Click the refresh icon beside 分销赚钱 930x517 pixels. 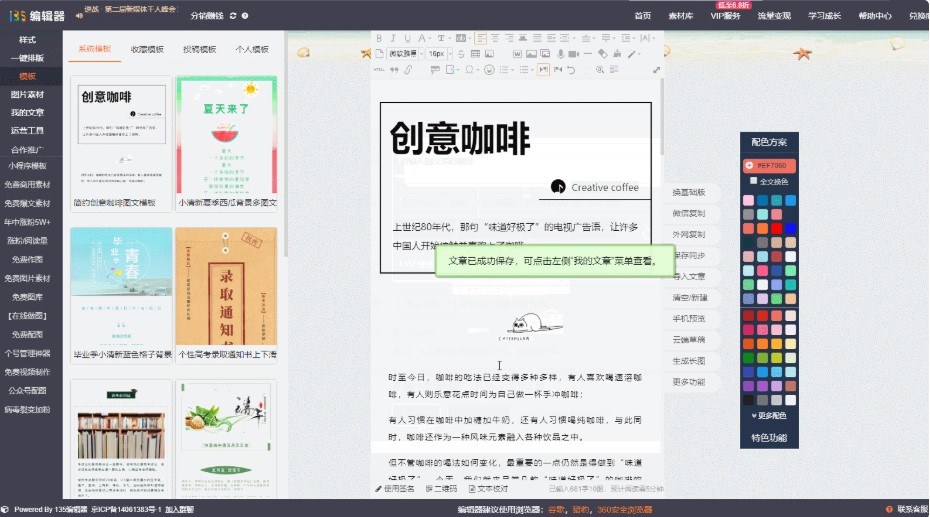coord(232,16)
